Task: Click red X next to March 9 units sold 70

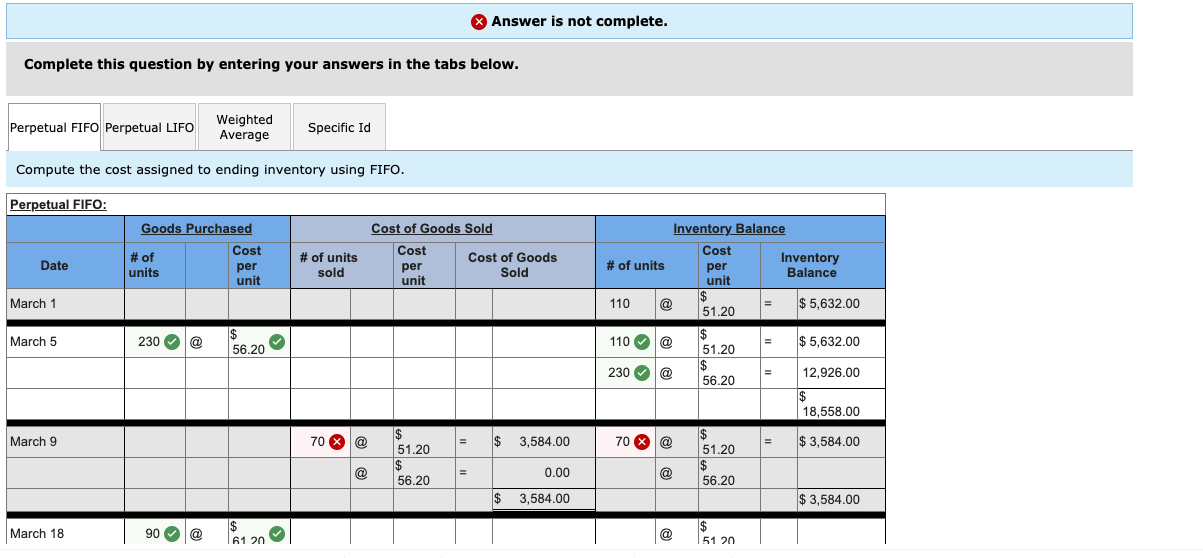Action: 338,442
